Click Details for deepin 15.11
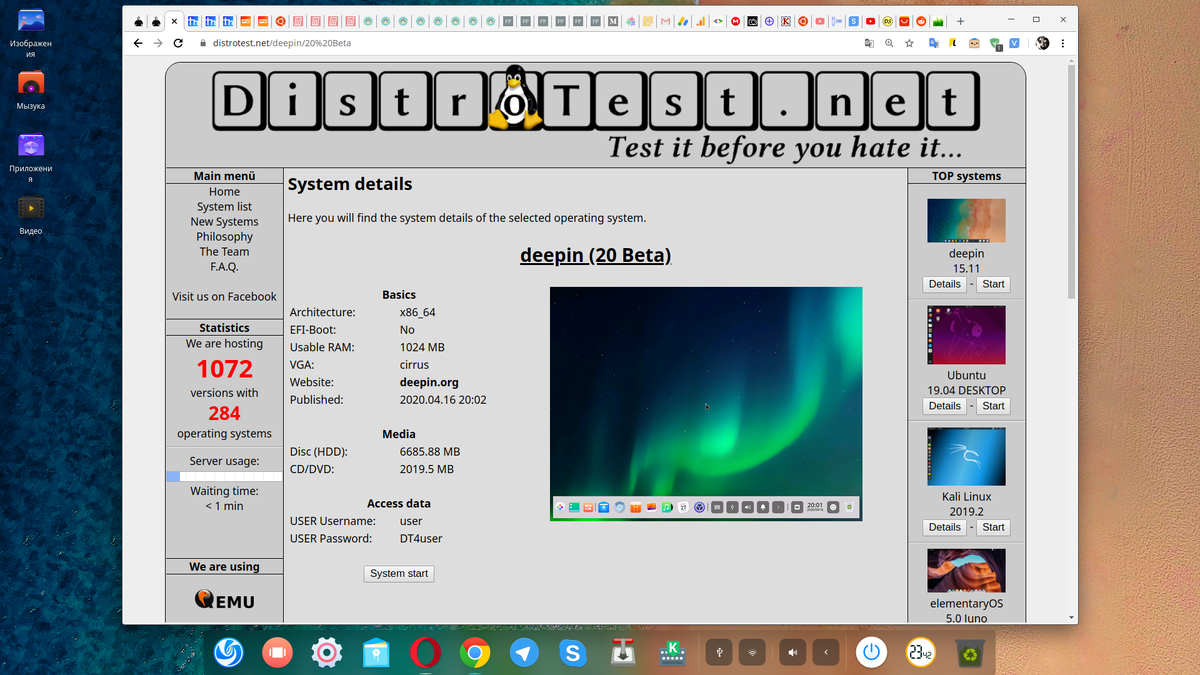This screenshot has height=675, width=1200. [x=944, y=284]
